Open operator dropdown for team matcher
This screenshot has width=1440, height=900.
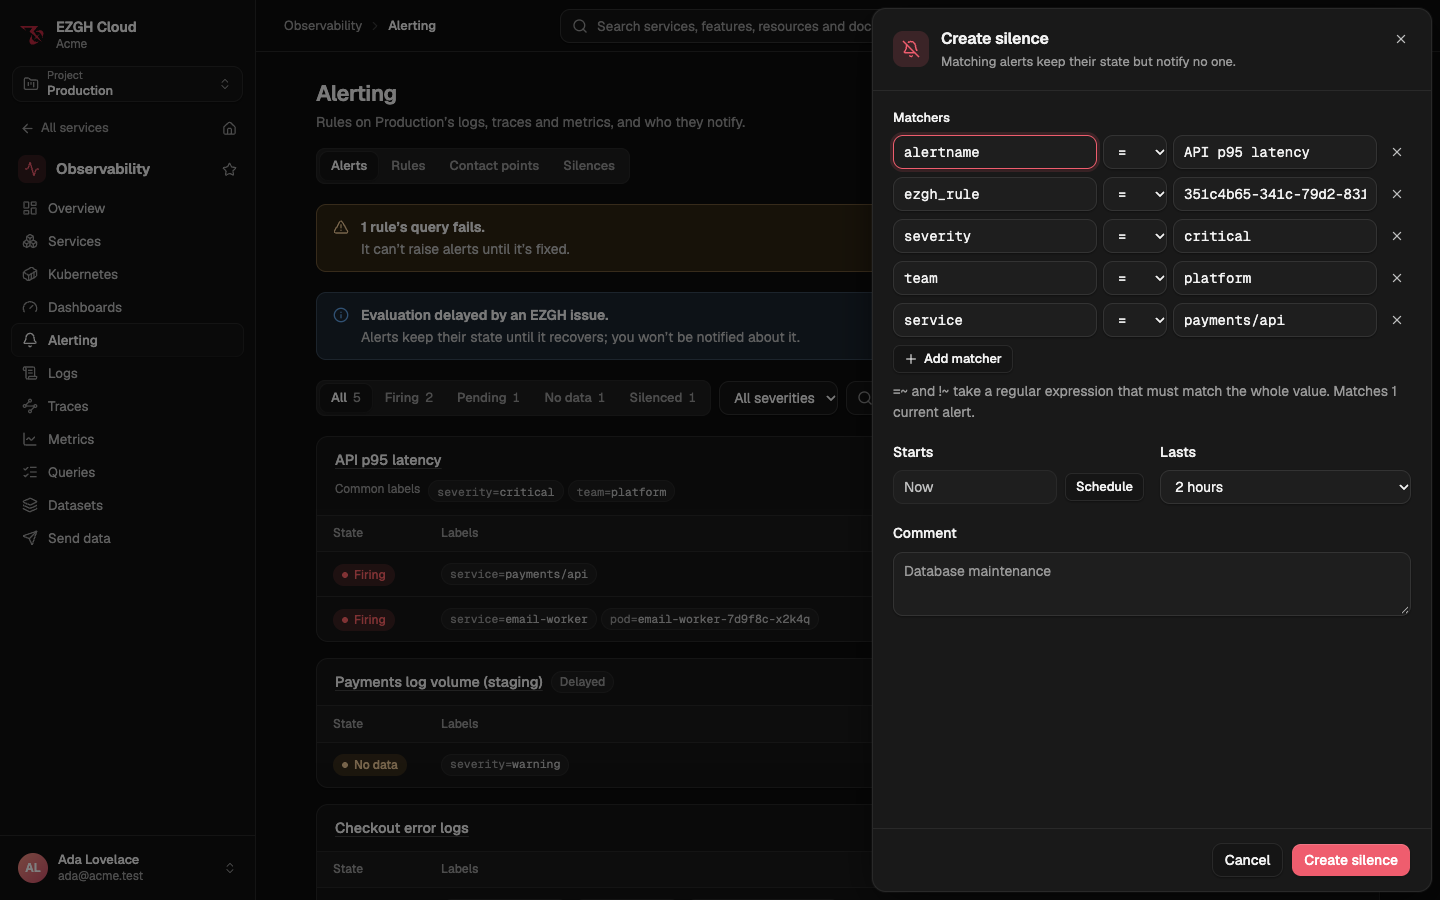[1135, 278]
